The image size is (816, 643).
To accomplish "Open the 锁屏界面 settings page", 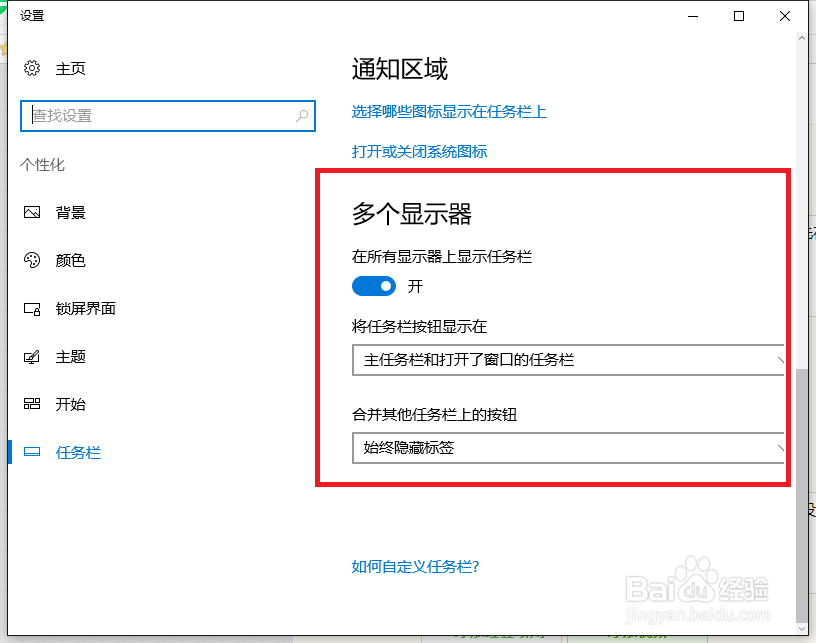I will coord(85,308).
